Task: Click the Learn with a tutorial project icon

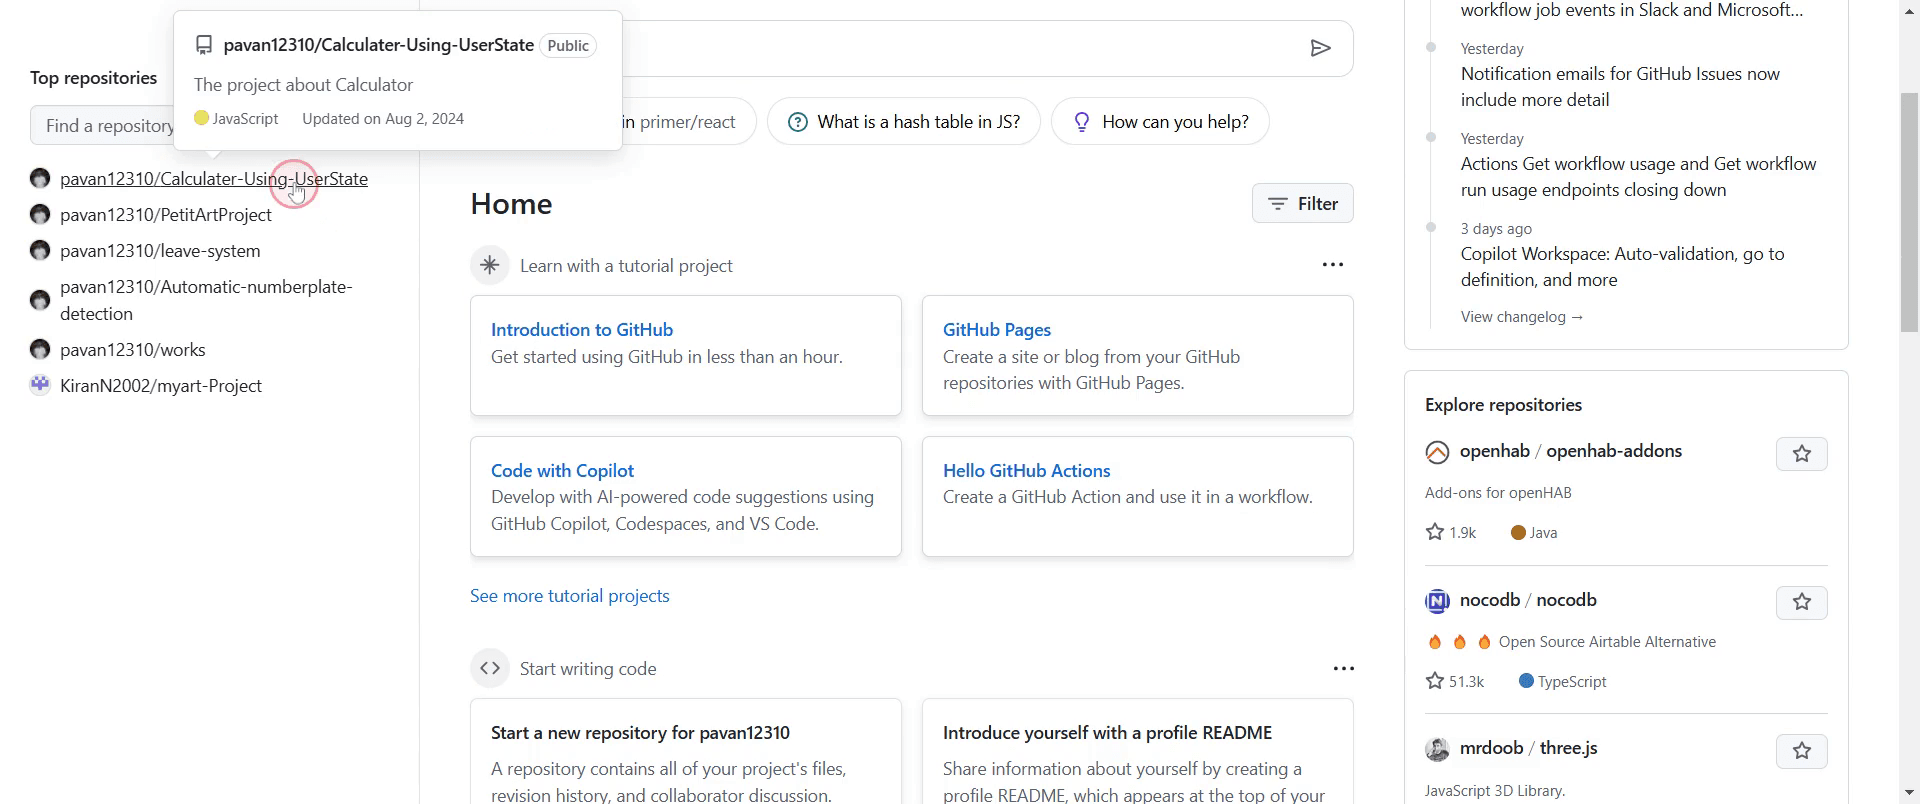Action: (490, 266)
